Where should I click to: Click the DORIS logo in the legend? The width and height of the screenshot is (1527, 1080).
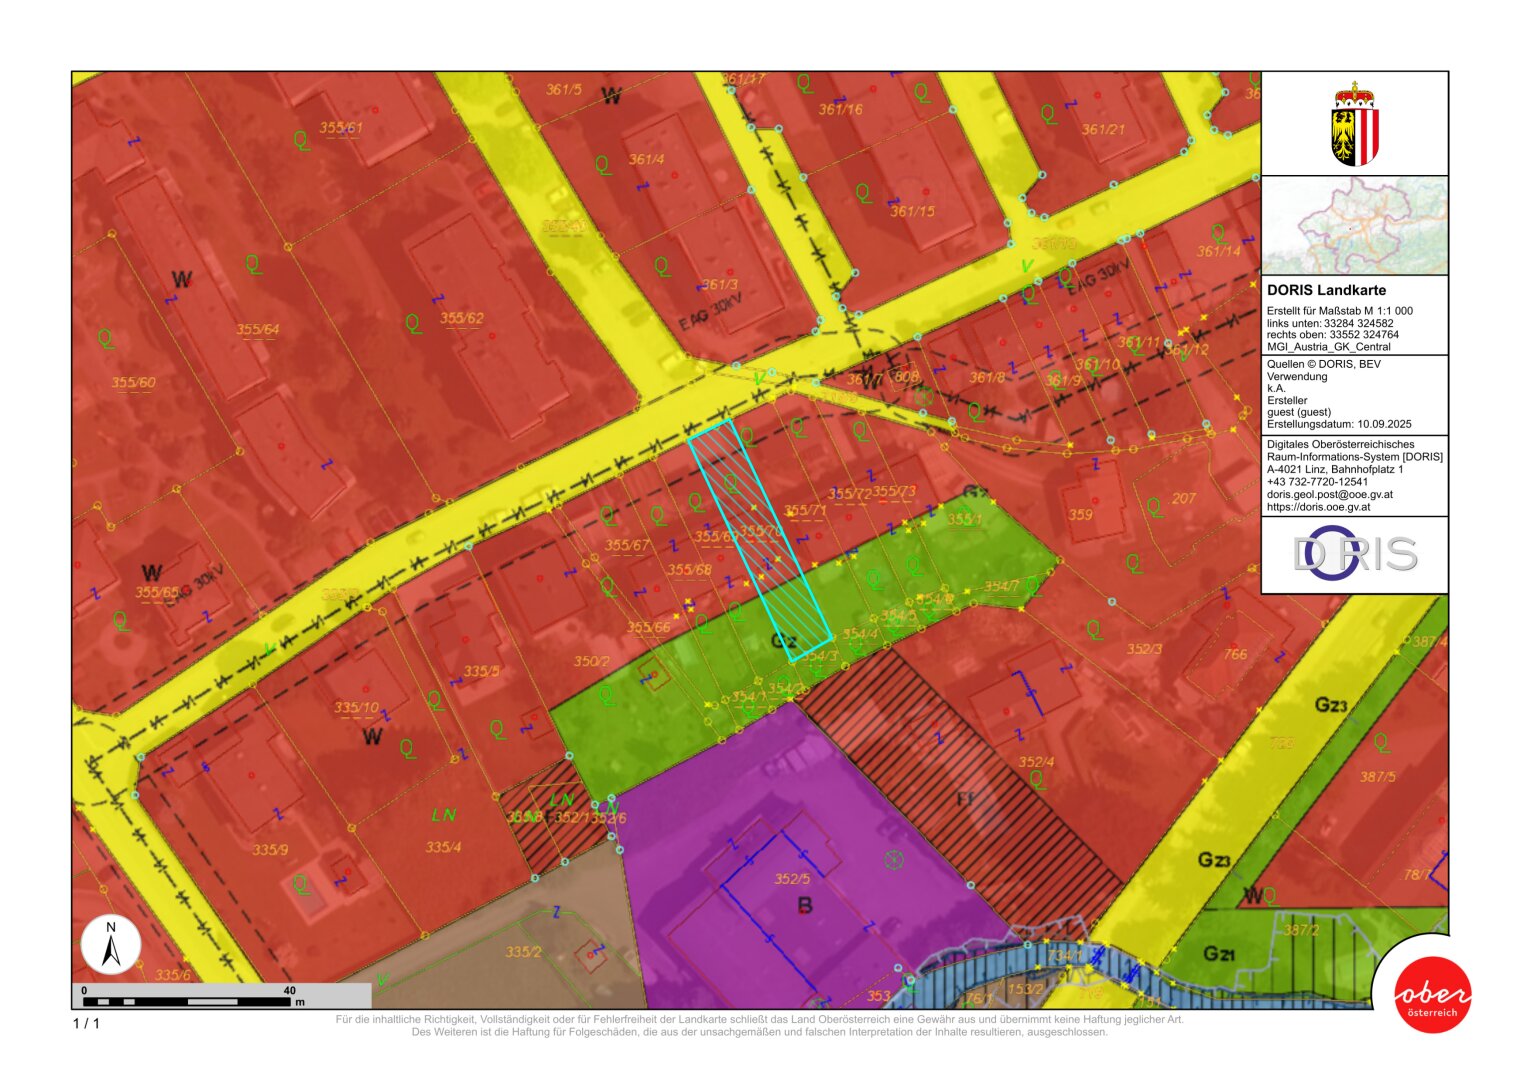click(1355, 553)
